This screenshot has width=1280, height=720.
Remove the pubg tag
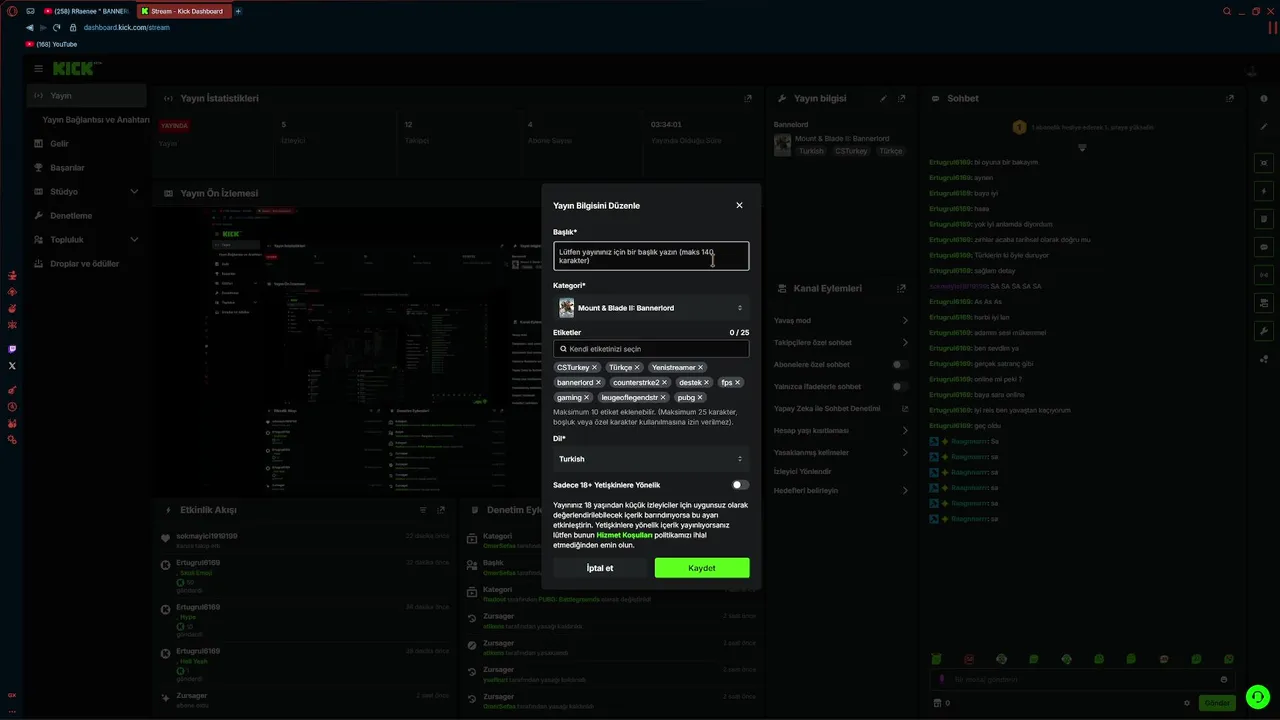700,398
